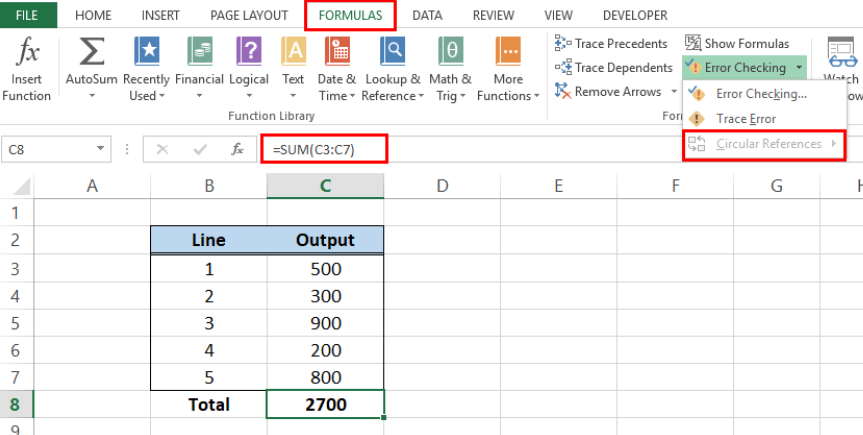
Task: Open the More Functions icon
Action: [x=508, y=52]
